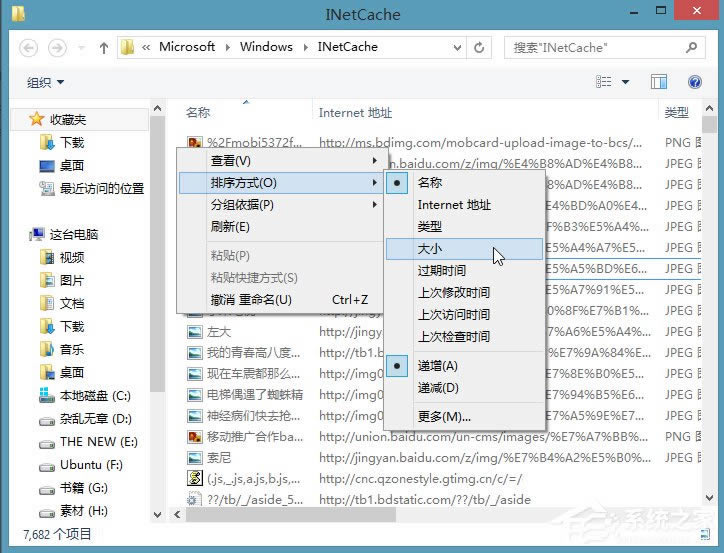The image size is (724, 553).
Task: Go back with the Back arrow button
Action: click(28, 48)
